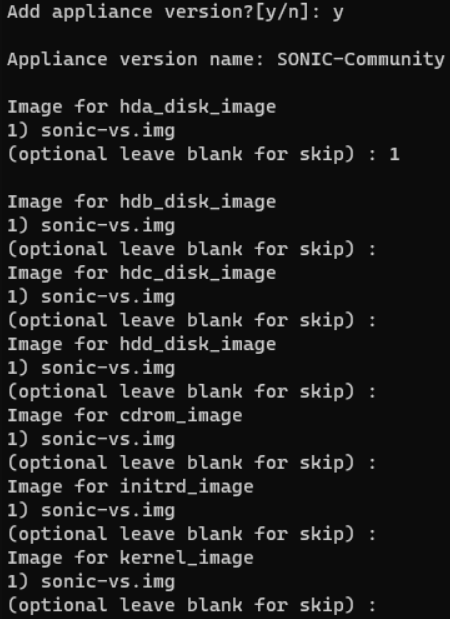The width and height of the screenshot is (450, 619).
Task: Select sonic-vs.img option under hdc_disk_image
Action: 91,297
